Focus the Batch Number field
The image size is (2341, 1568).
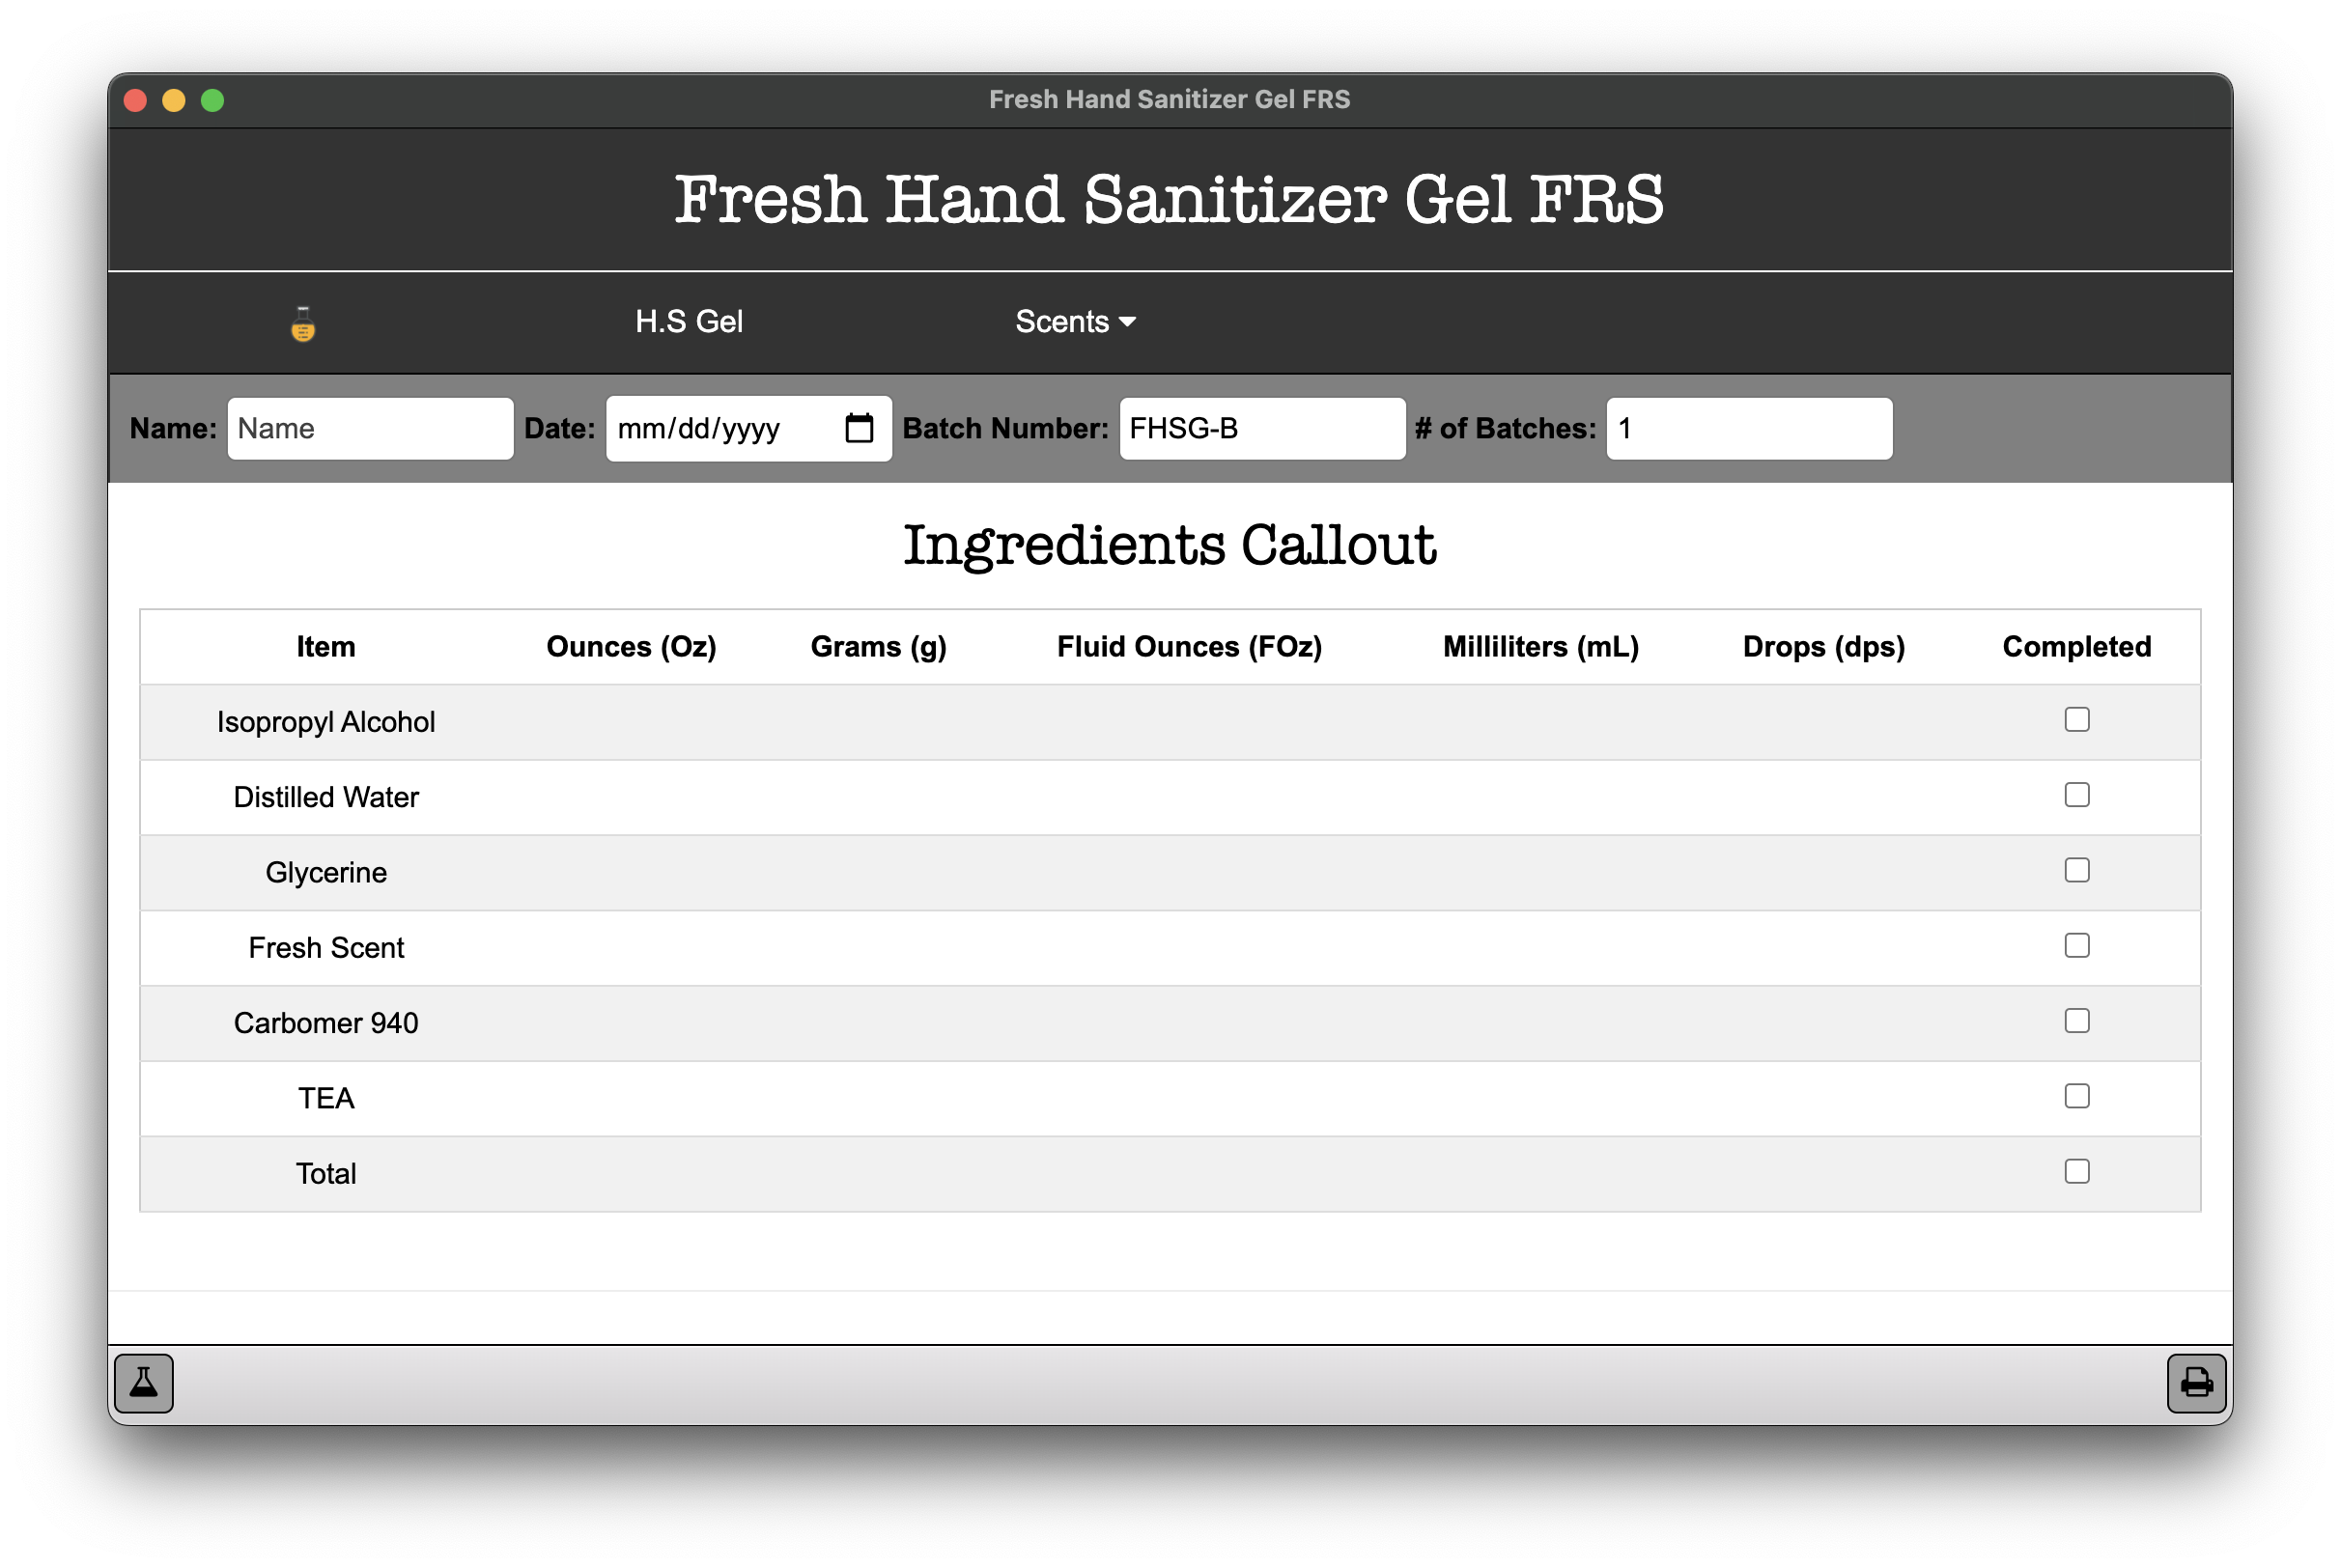(x=1262, y=429)
